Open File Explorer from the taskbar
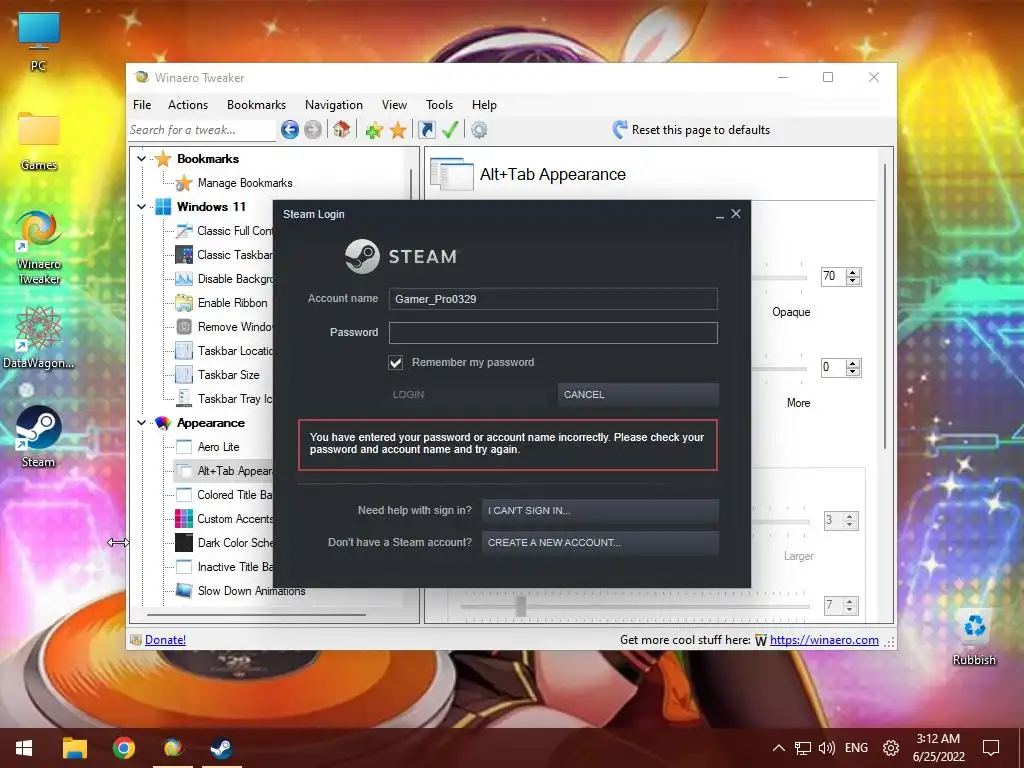Screen dimensions: 1024x768 pos(74,748)
